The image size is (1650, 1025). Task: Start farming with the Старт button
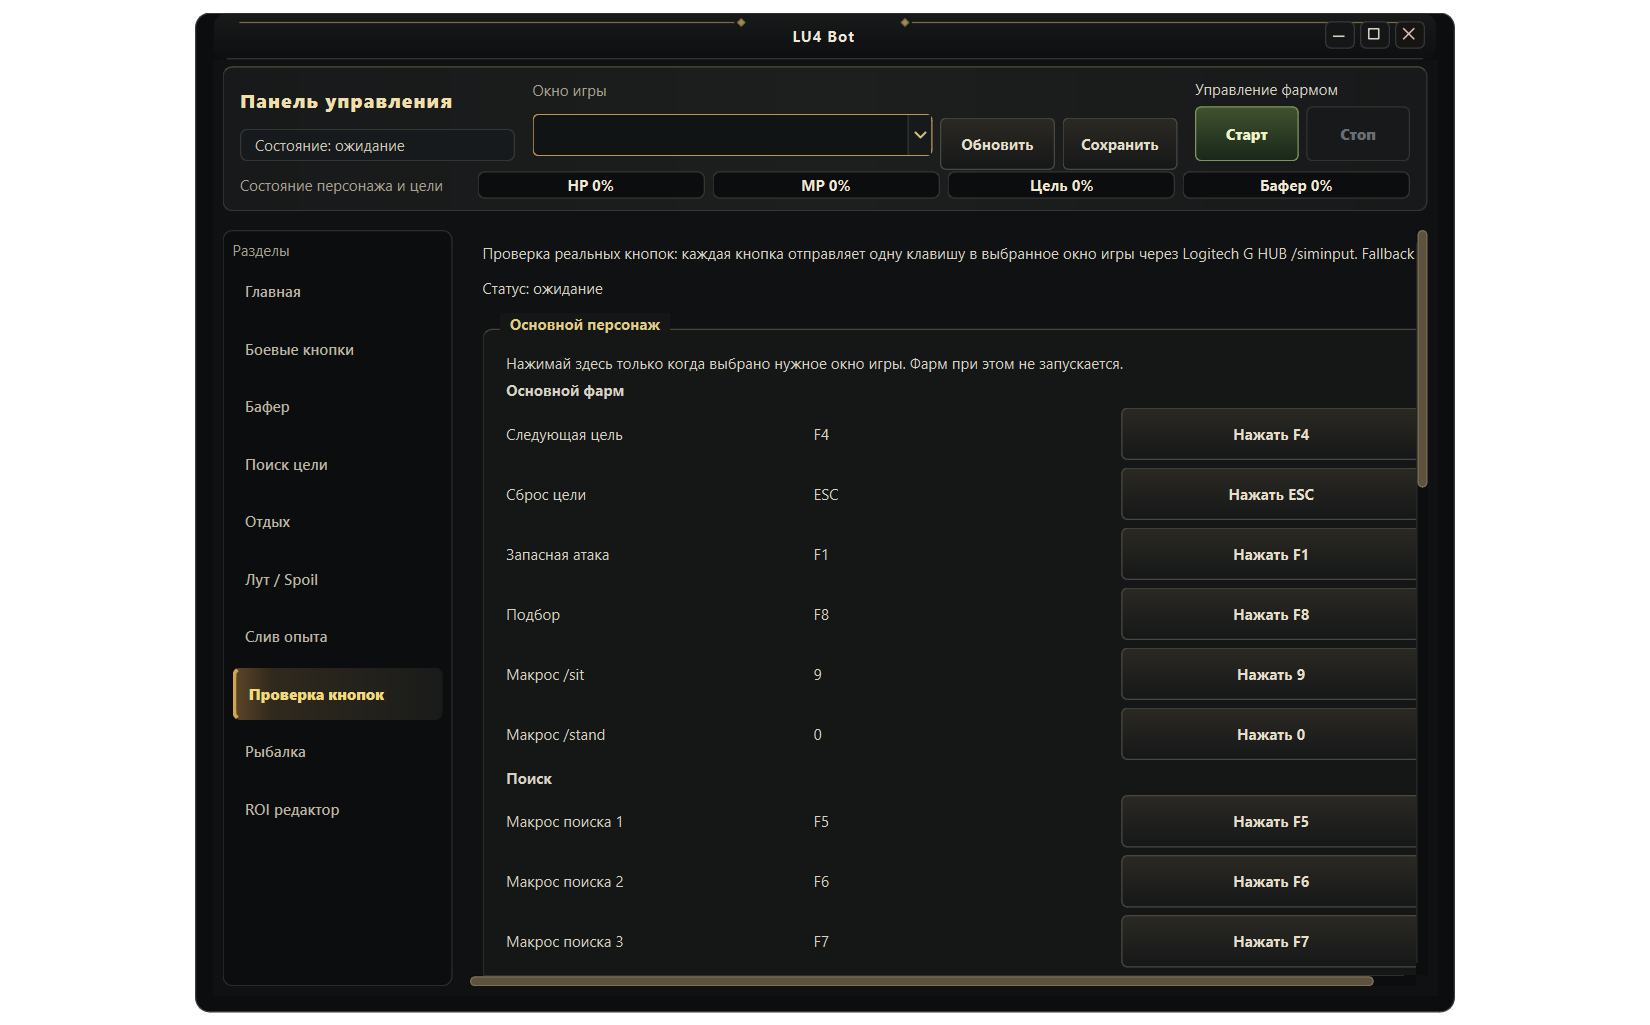(1246, 134)
